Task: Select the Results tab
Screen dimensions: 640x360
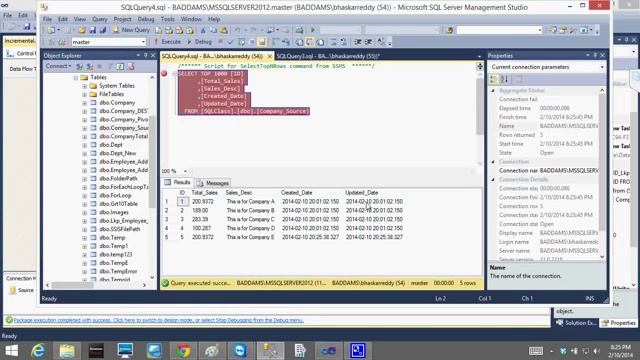Action: tap(178, 182)
